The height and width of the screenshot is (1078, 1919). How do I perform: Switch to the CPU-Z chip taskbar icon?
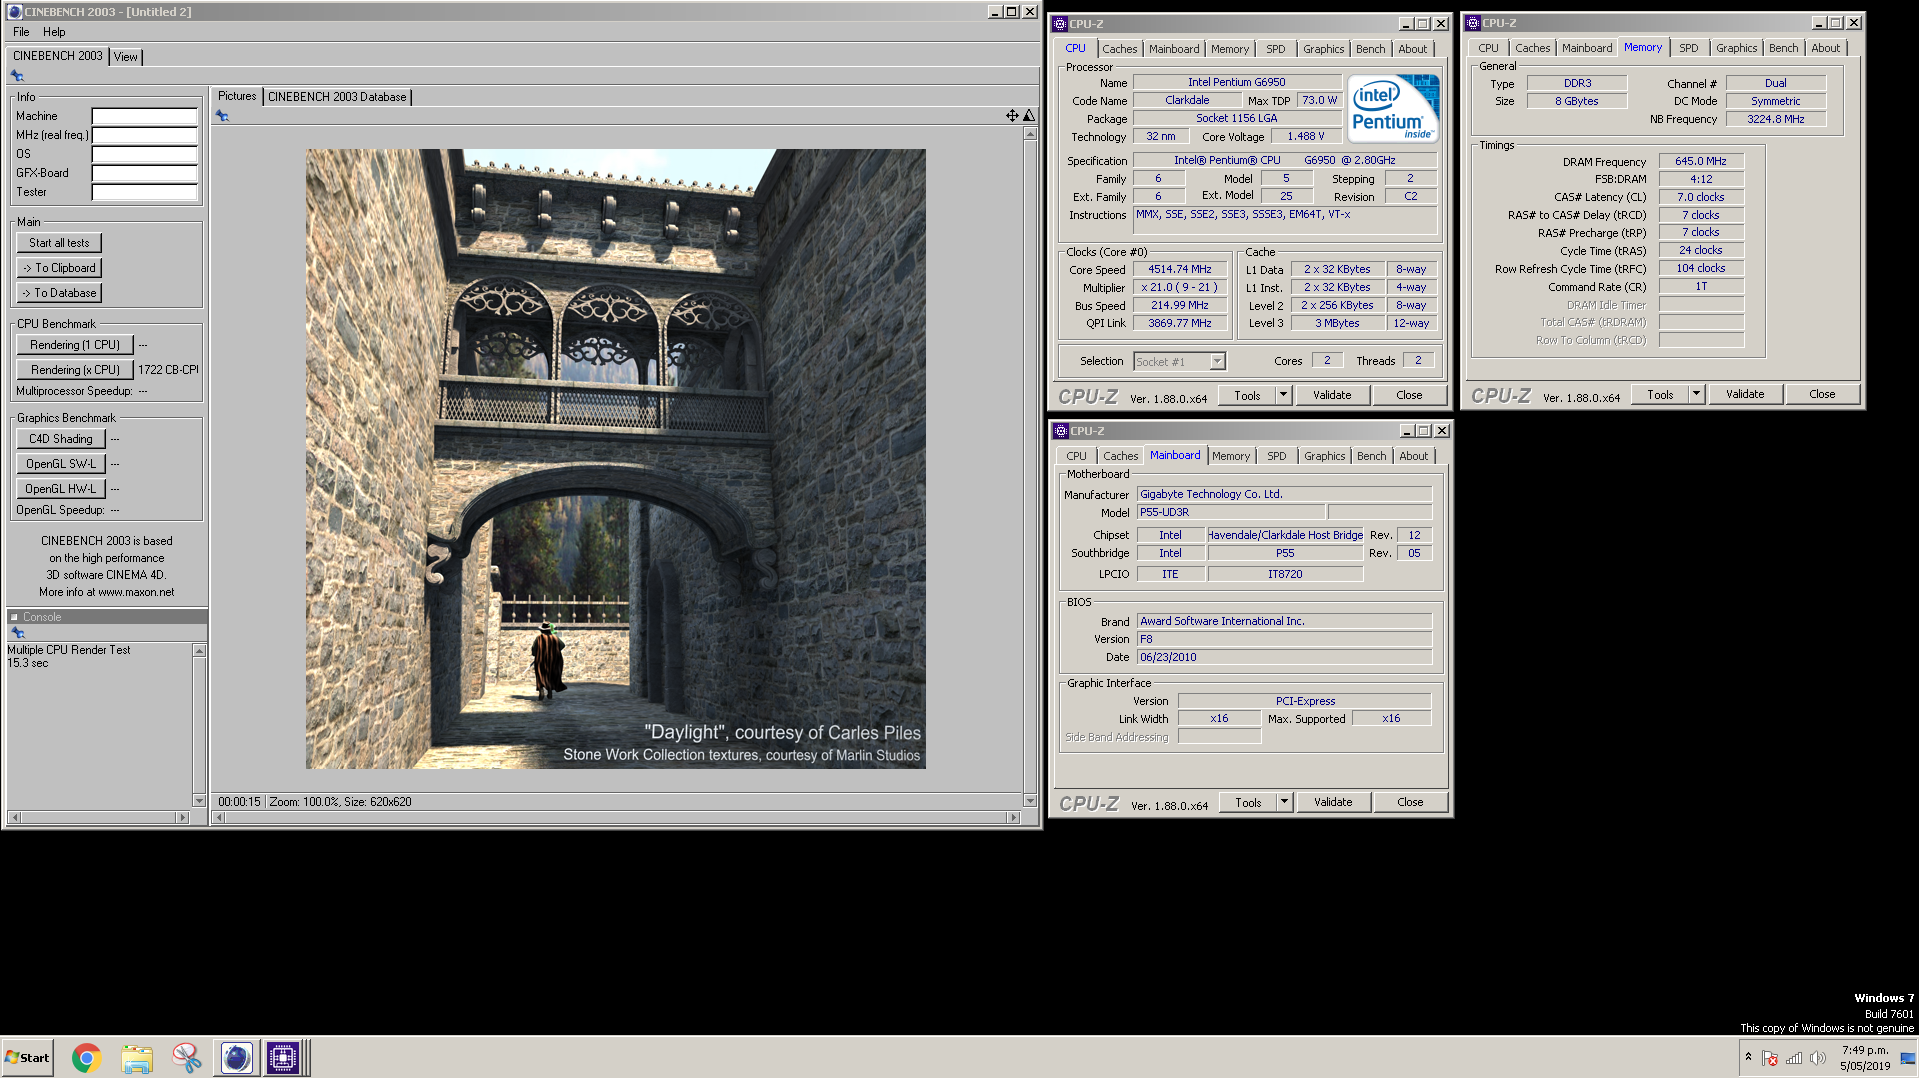(283, 1058)
